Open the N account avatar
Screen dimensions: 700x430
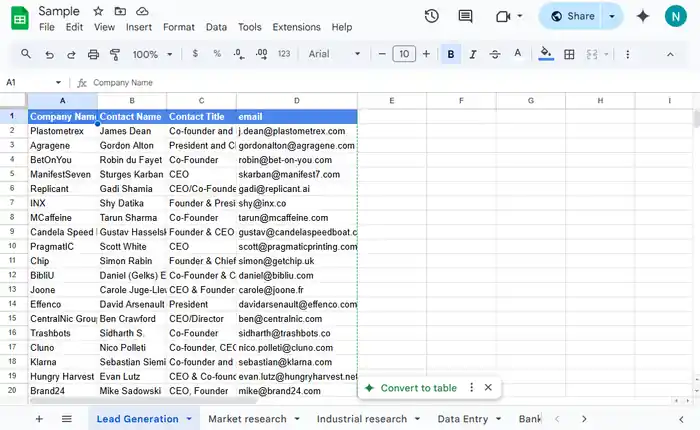point(675,17)
